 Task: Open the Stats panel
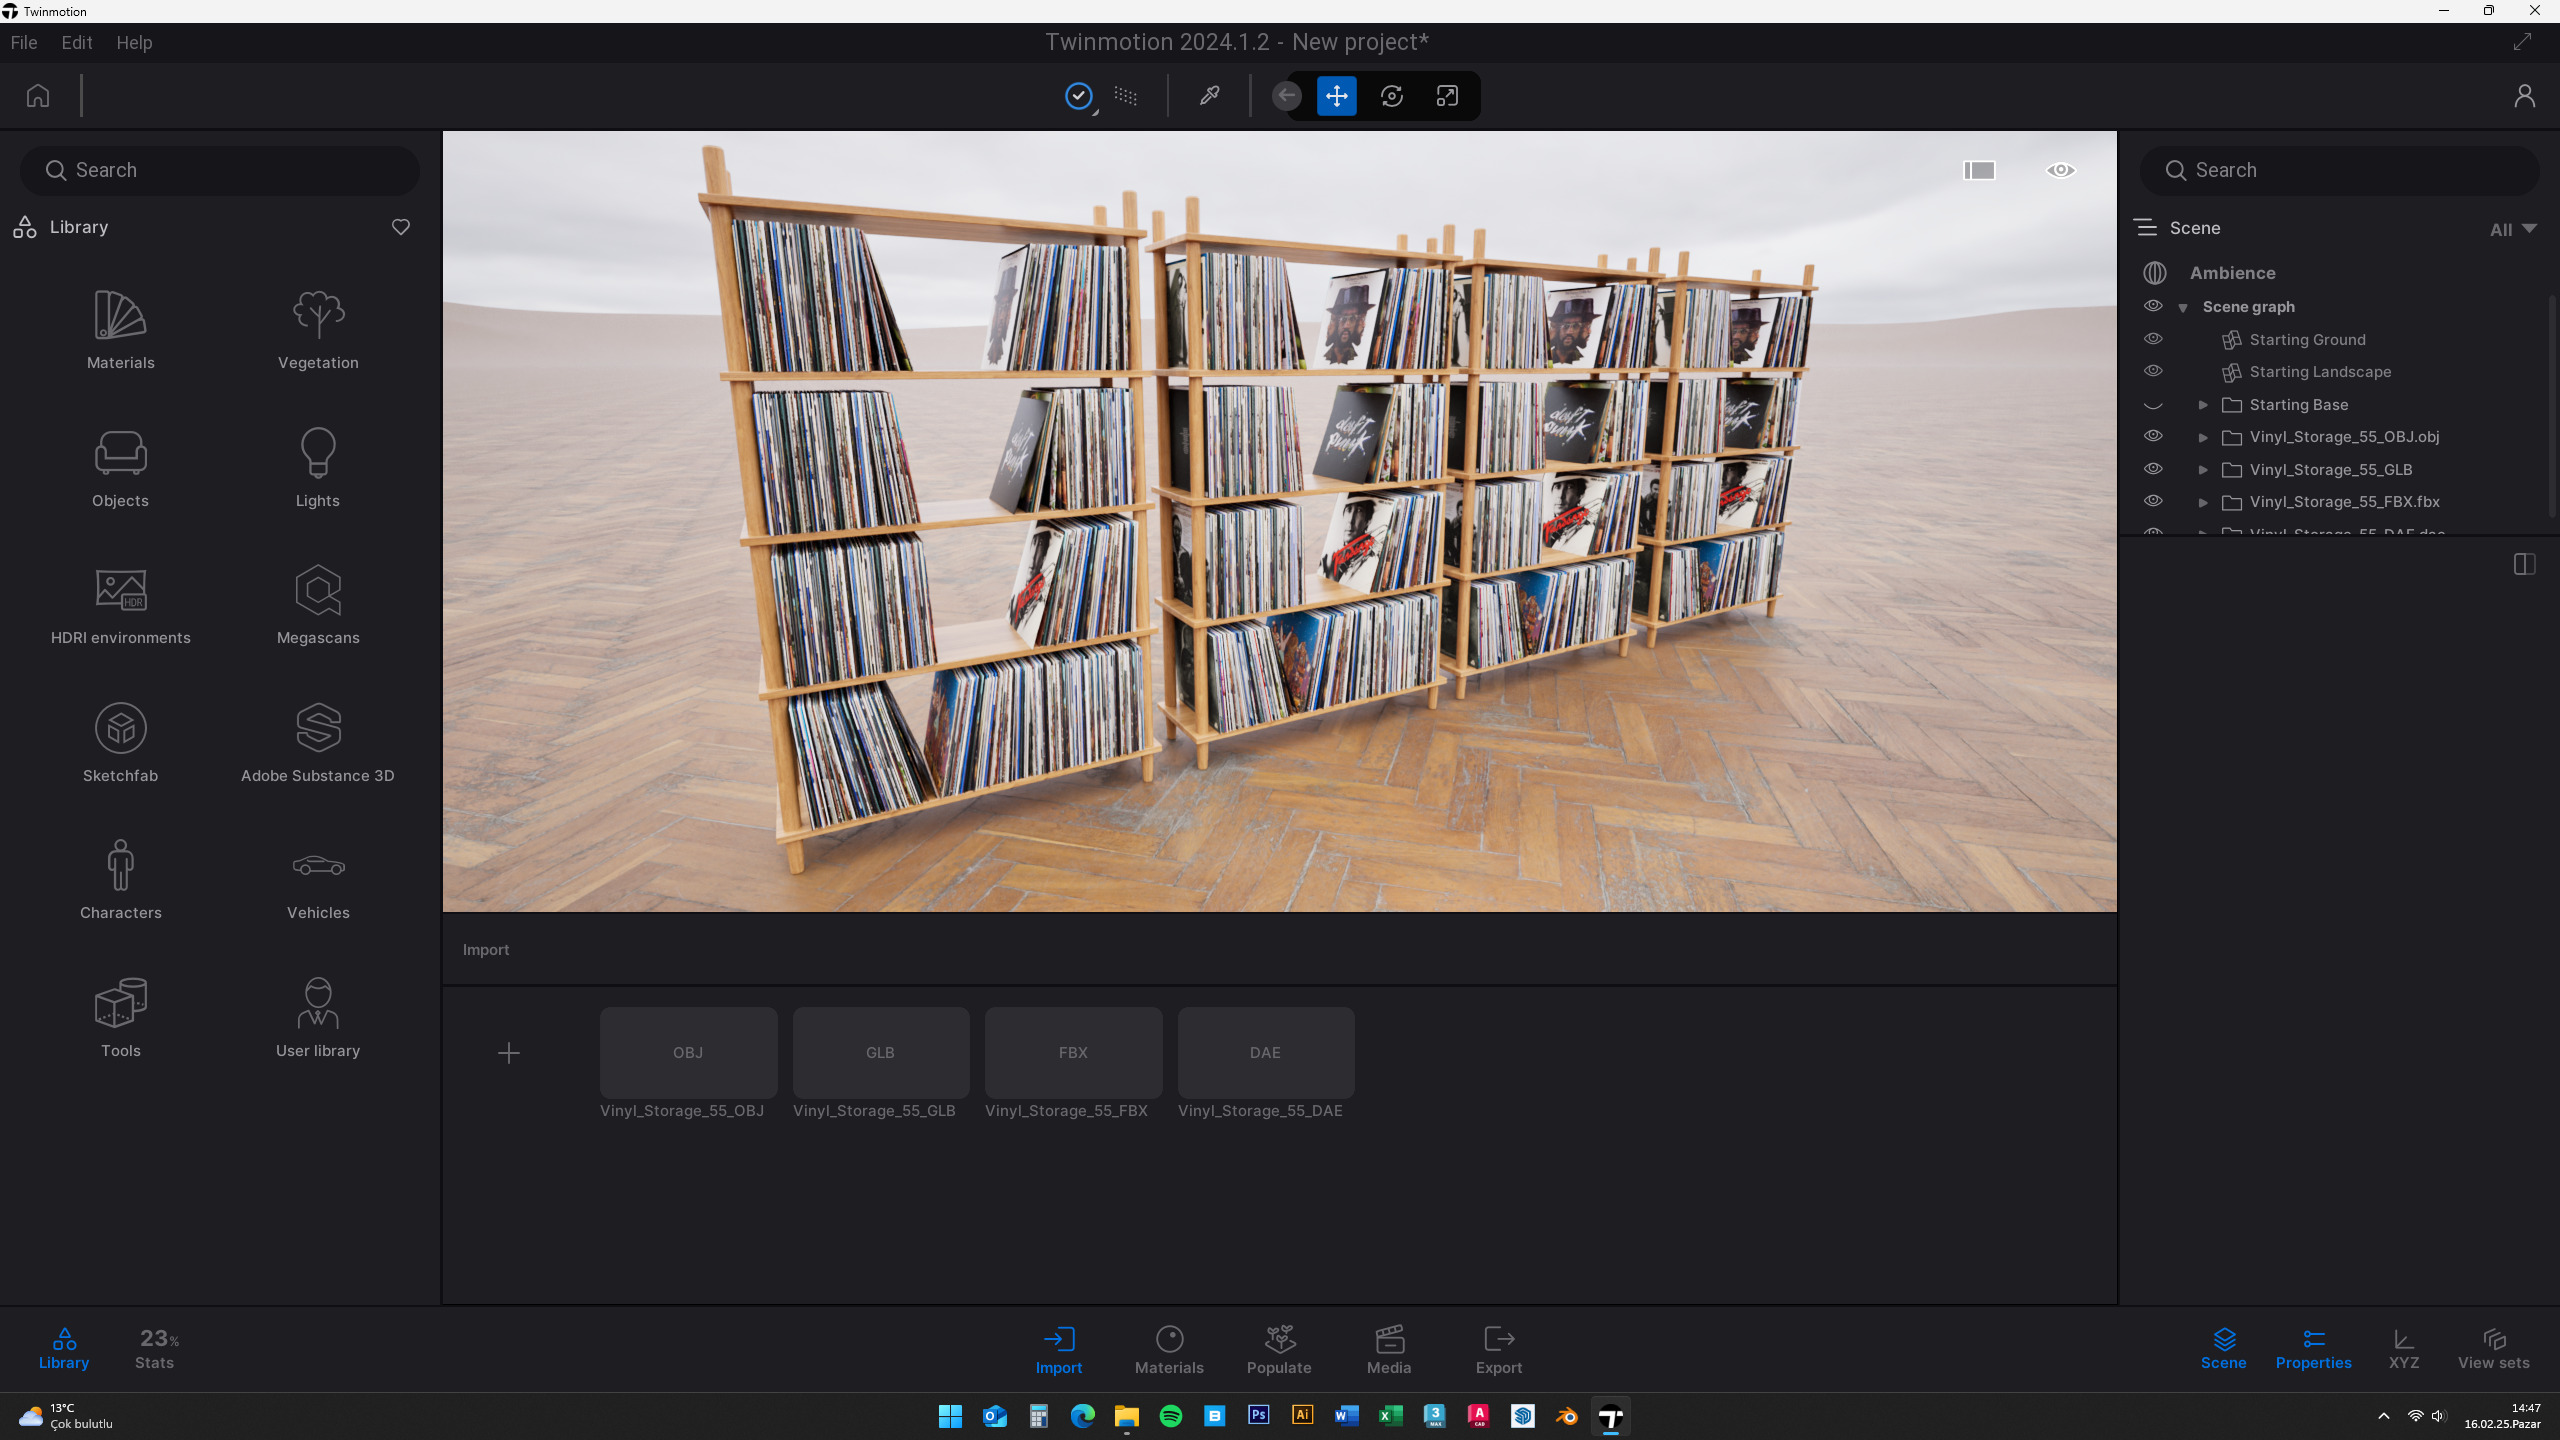pyautogui.click(x=156, y=1348)
